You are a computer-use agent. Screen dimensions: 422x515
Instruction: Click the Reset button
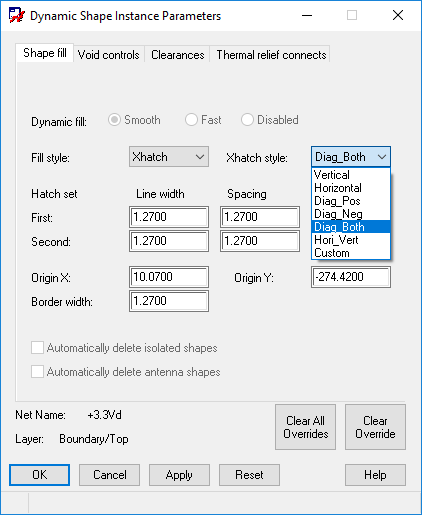[x=249, y=475]
